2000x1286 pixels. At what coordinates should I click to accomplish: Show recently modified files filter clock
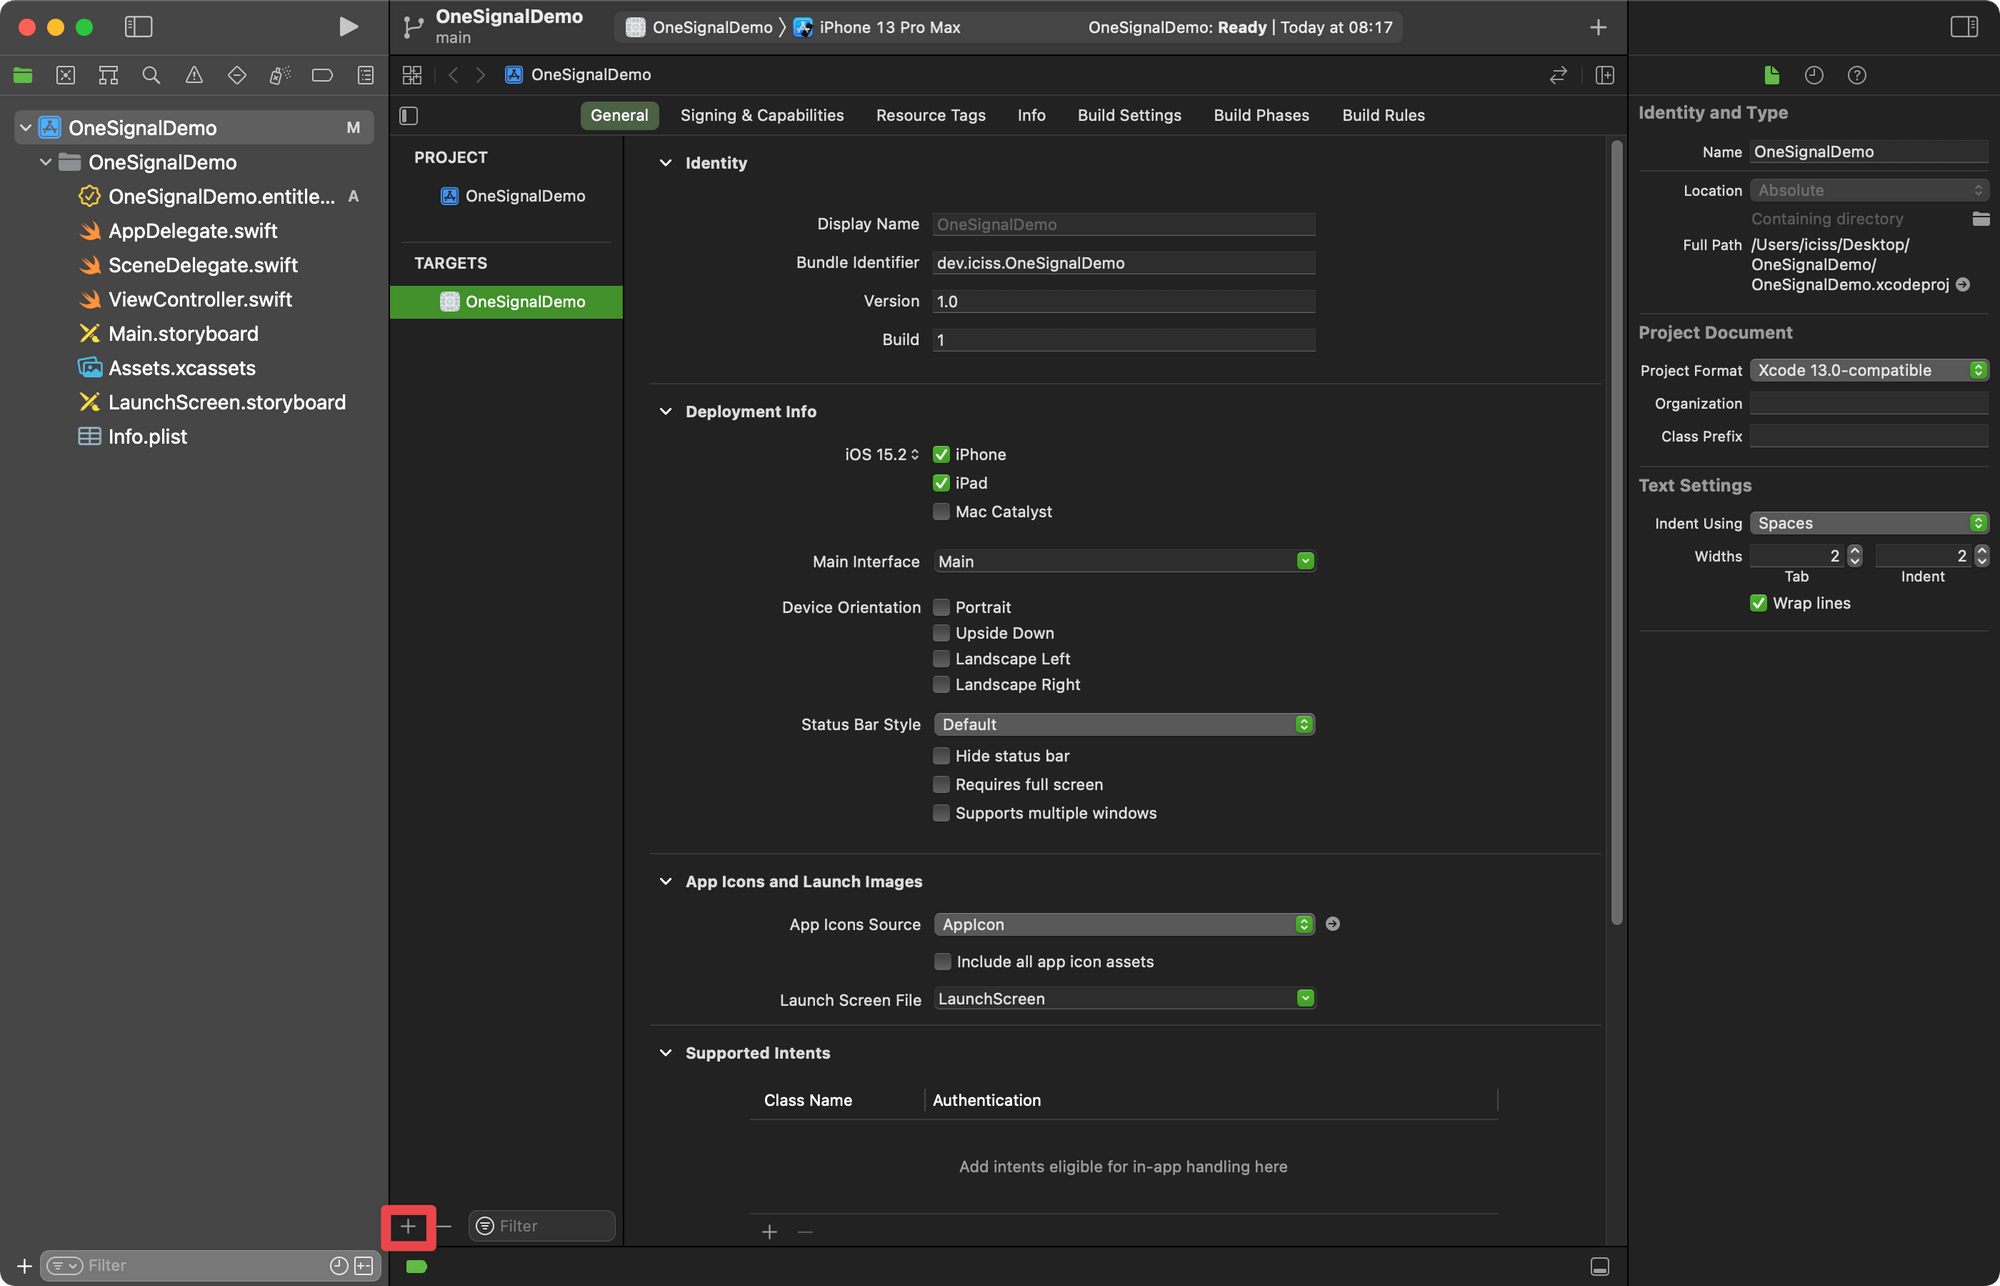(339, 1266)
